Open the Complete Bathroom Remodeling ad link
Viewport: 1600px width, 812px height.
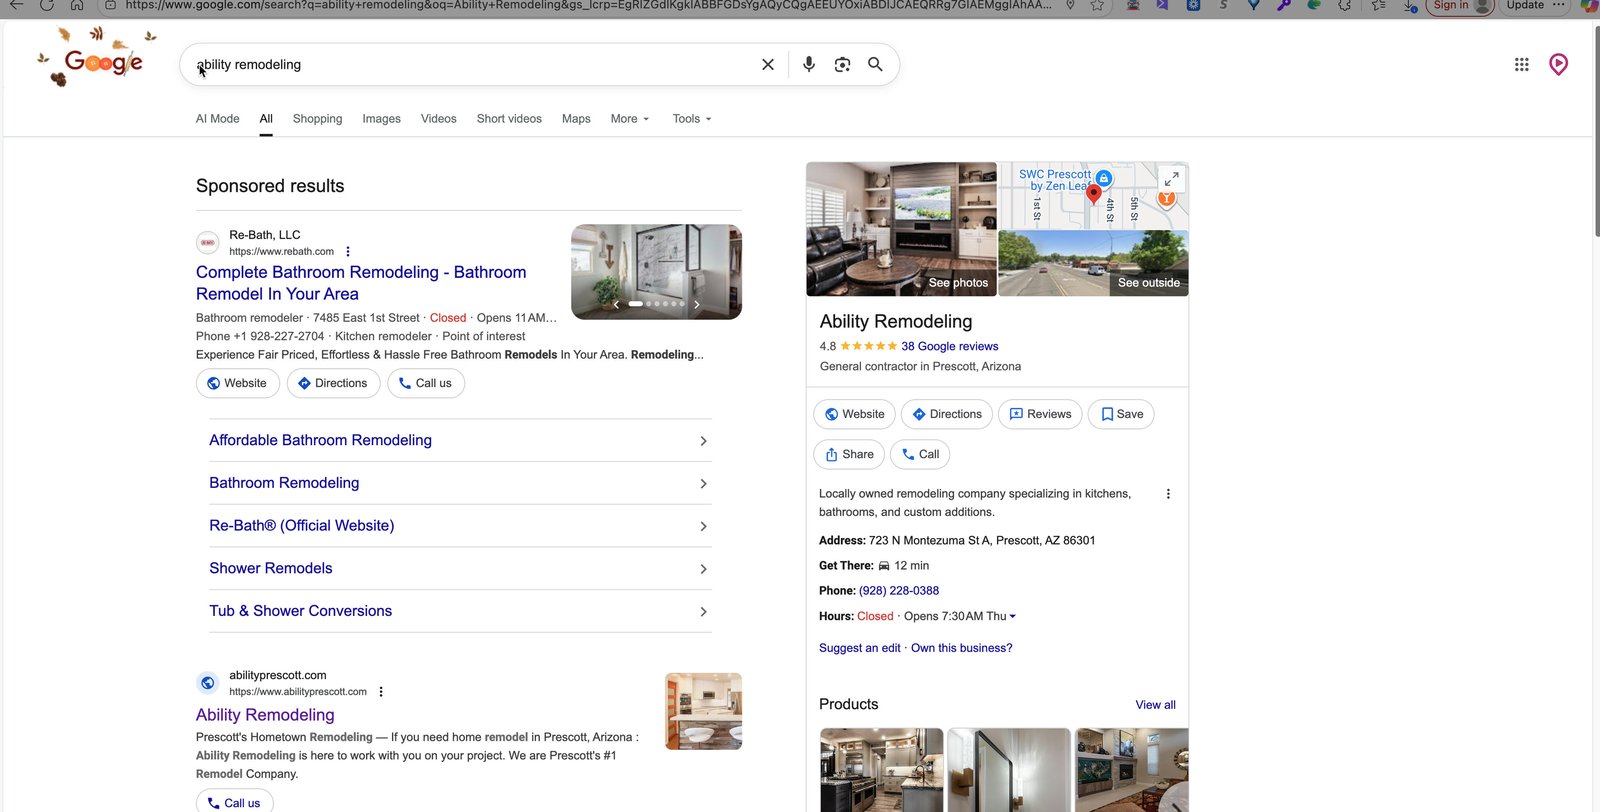click(361, 283)
